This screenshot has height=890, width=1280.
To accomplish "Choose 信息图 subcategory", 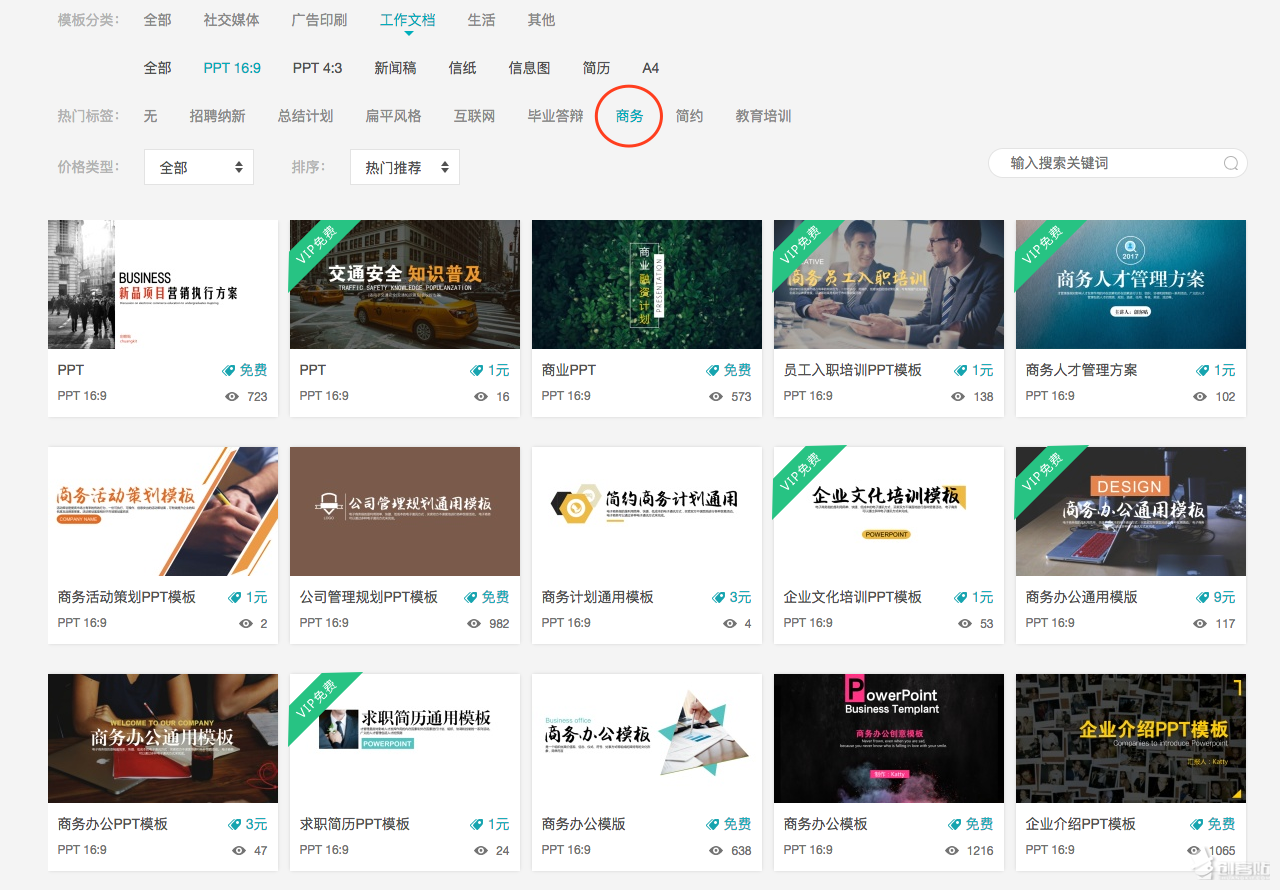I will coord(529,68).
